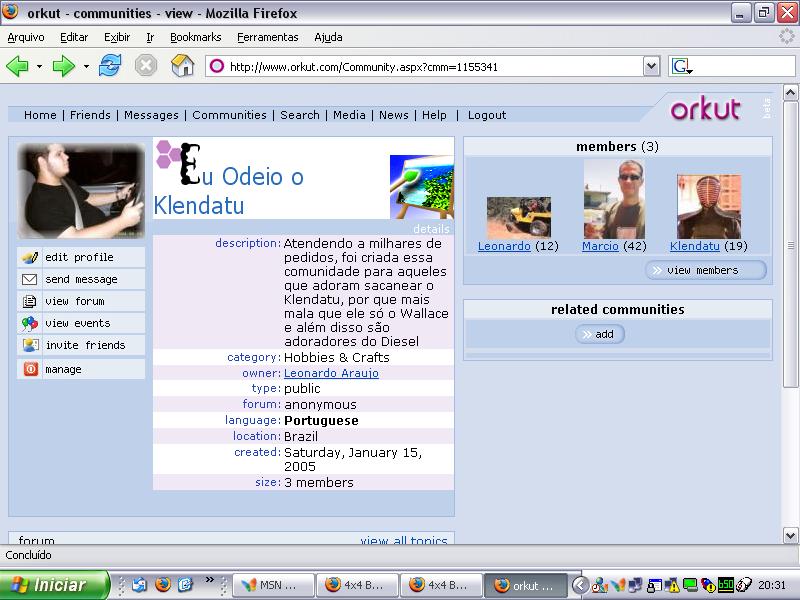Open the Arquivo menu

[26, 37]
